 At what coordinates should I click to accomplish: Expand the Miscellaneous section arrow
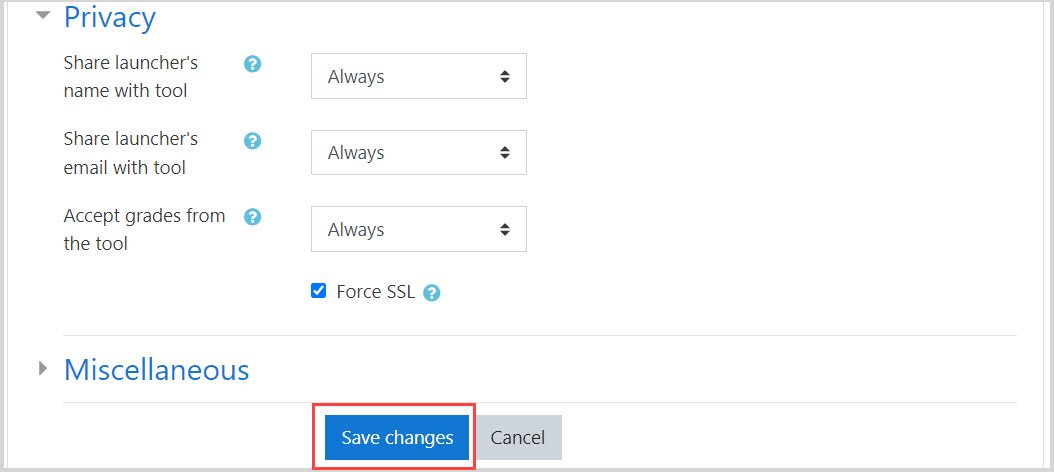(x=43, y=369)
